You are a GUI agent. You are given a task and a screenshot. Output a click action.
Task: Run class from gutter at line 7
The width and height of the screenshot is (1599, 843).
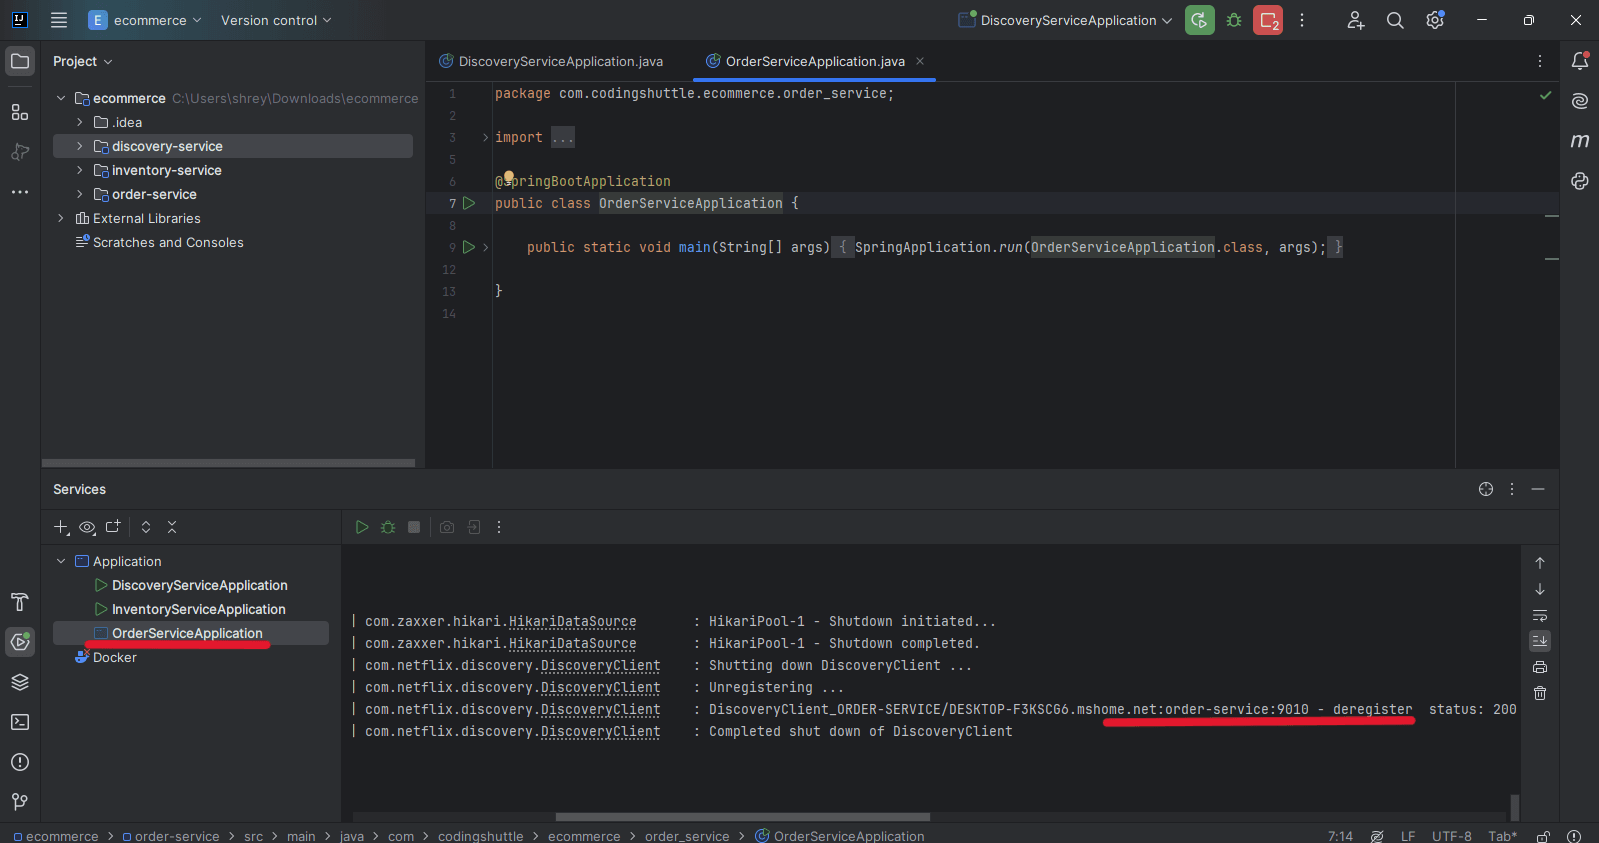tap(469, 203)
